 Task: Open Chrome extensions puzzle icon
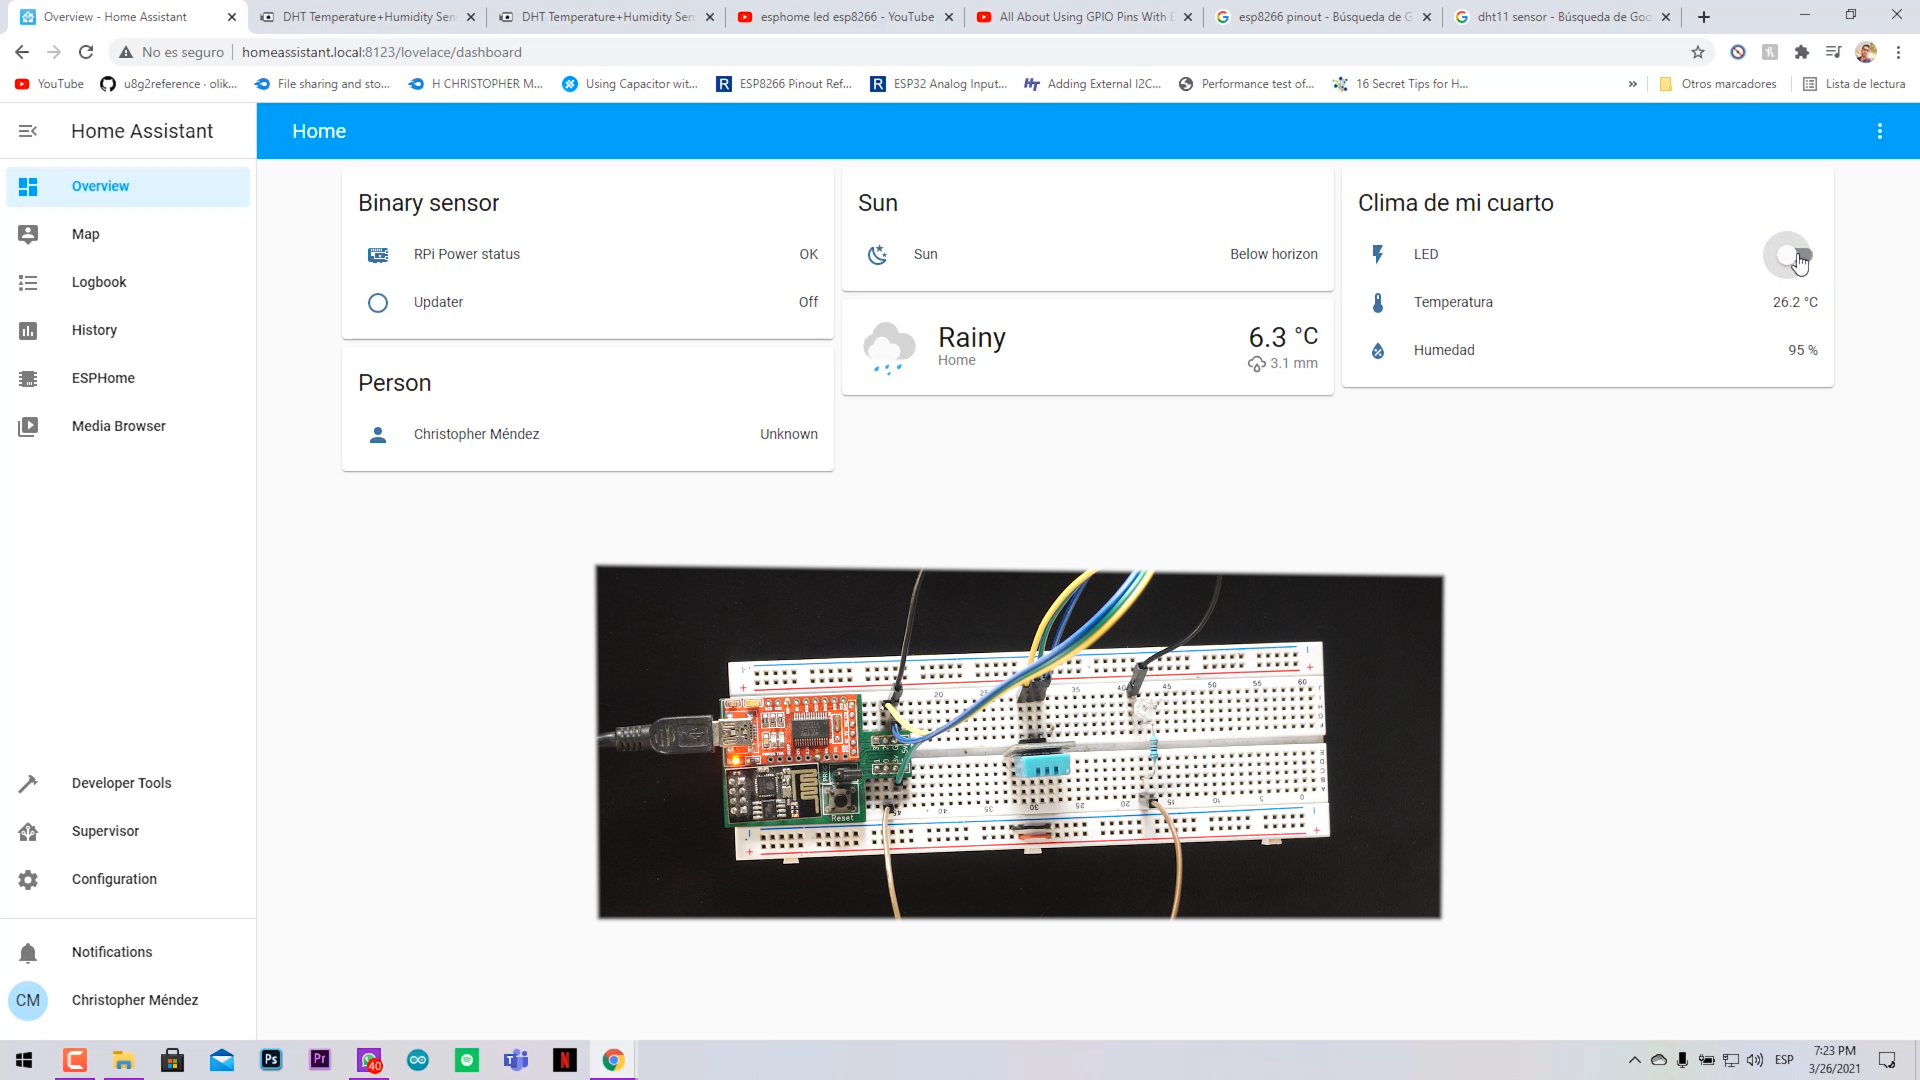(x=1802, y=52)
